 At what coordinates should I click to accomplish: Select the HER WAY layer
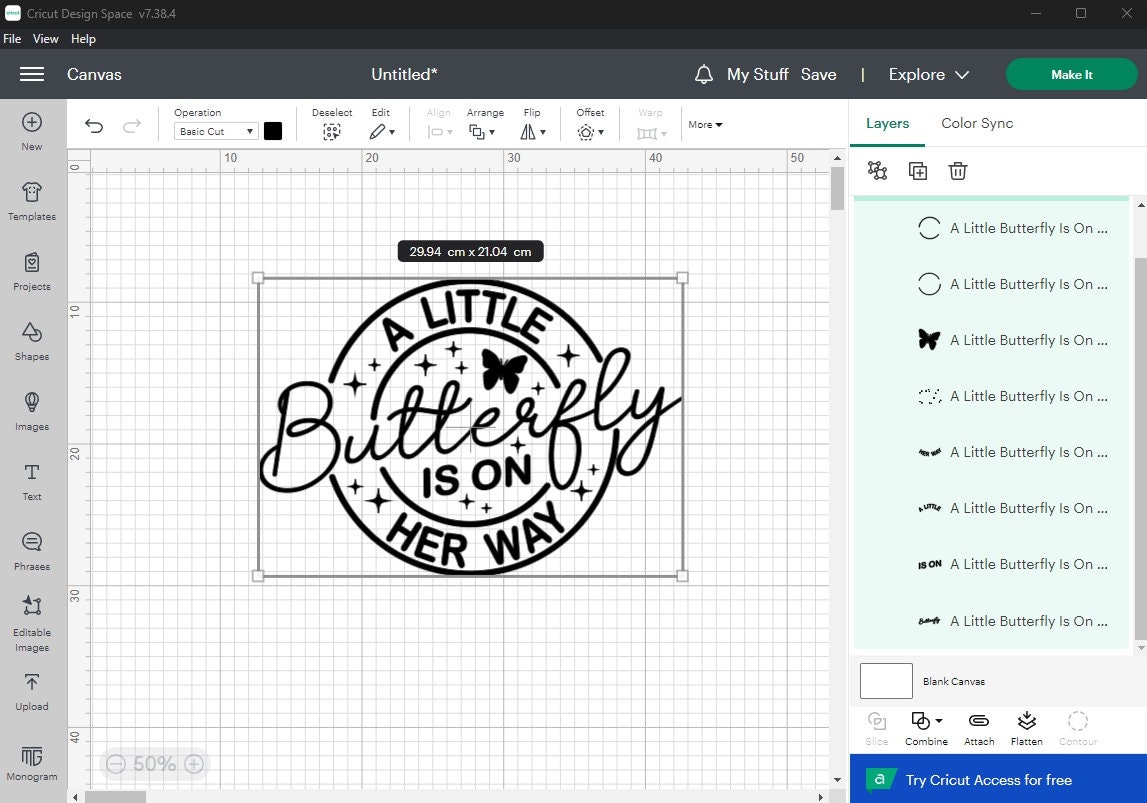click(x=991, y=452)
